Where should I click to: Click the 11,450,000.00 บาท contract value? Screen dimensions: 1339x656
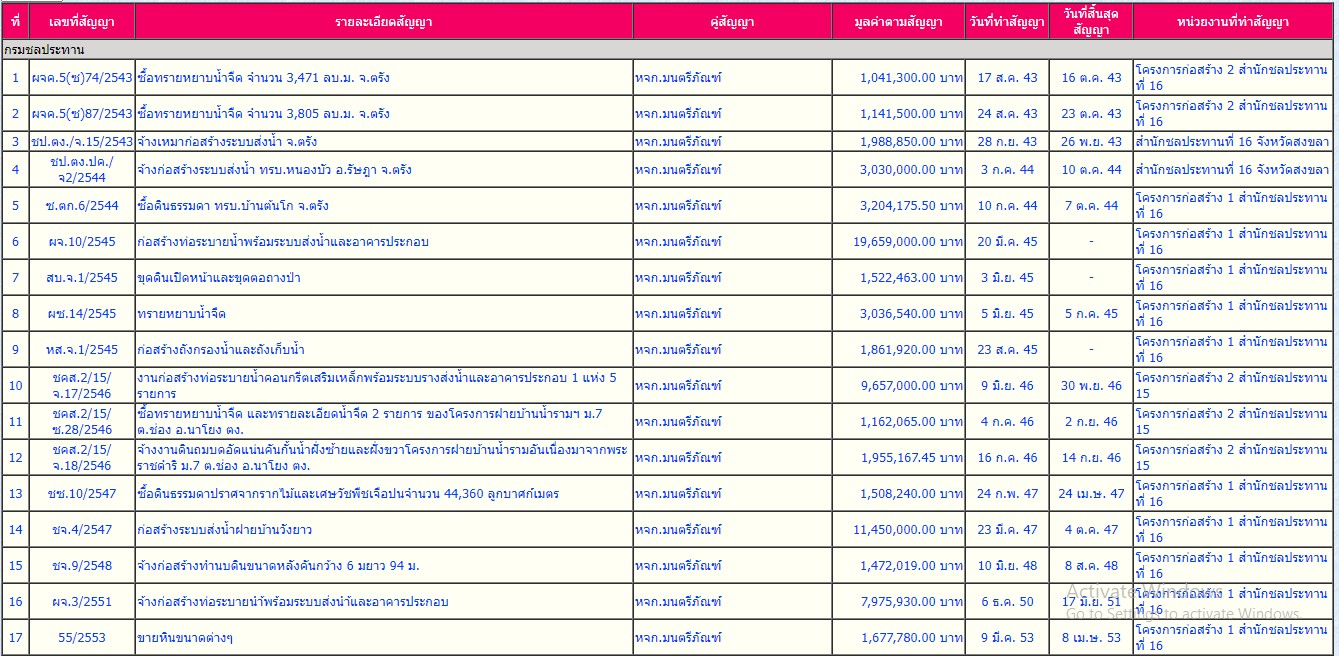pyautogui.click(x=908, y=530)
